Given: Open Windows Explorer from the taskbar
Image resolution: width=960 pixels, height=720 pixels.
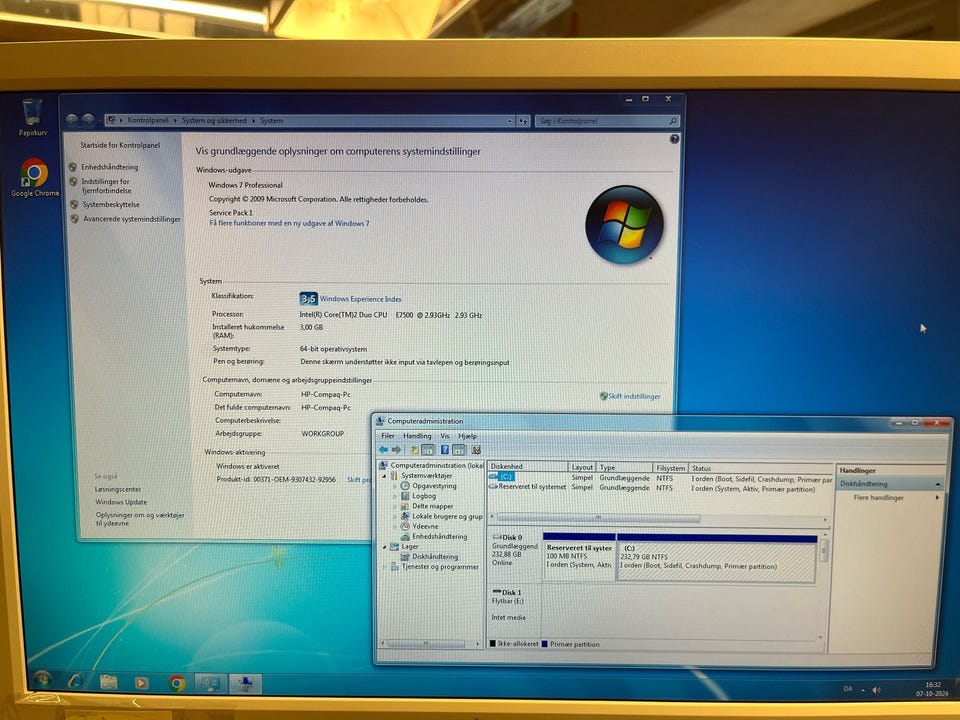Looking at the screenshot, I should 108,681.
